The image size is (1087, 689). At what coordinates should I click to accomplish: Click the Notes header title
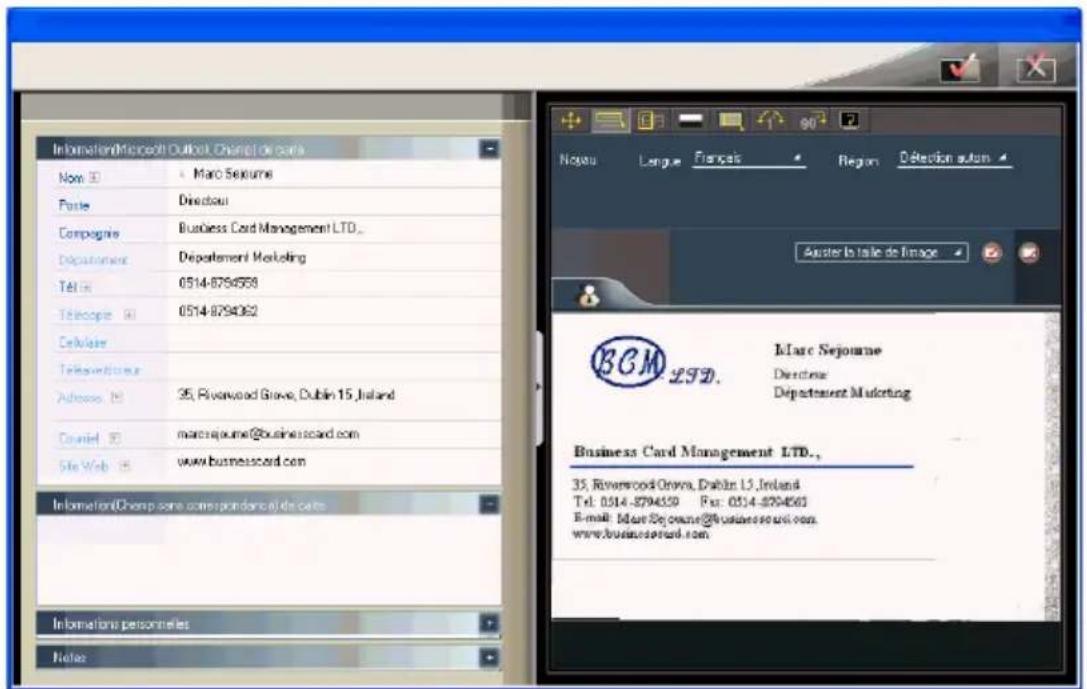69,657
